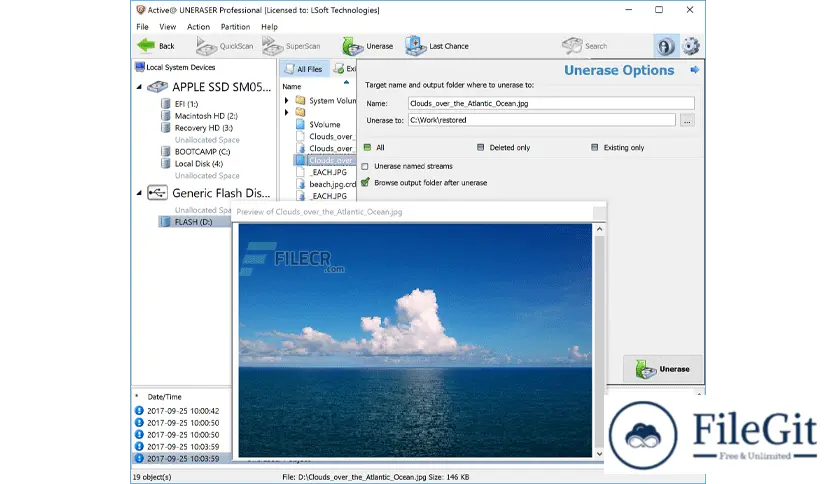Viewport: 836px width, 484px height.
Task: Open the Search tool
Action: [x=584, y=46]
